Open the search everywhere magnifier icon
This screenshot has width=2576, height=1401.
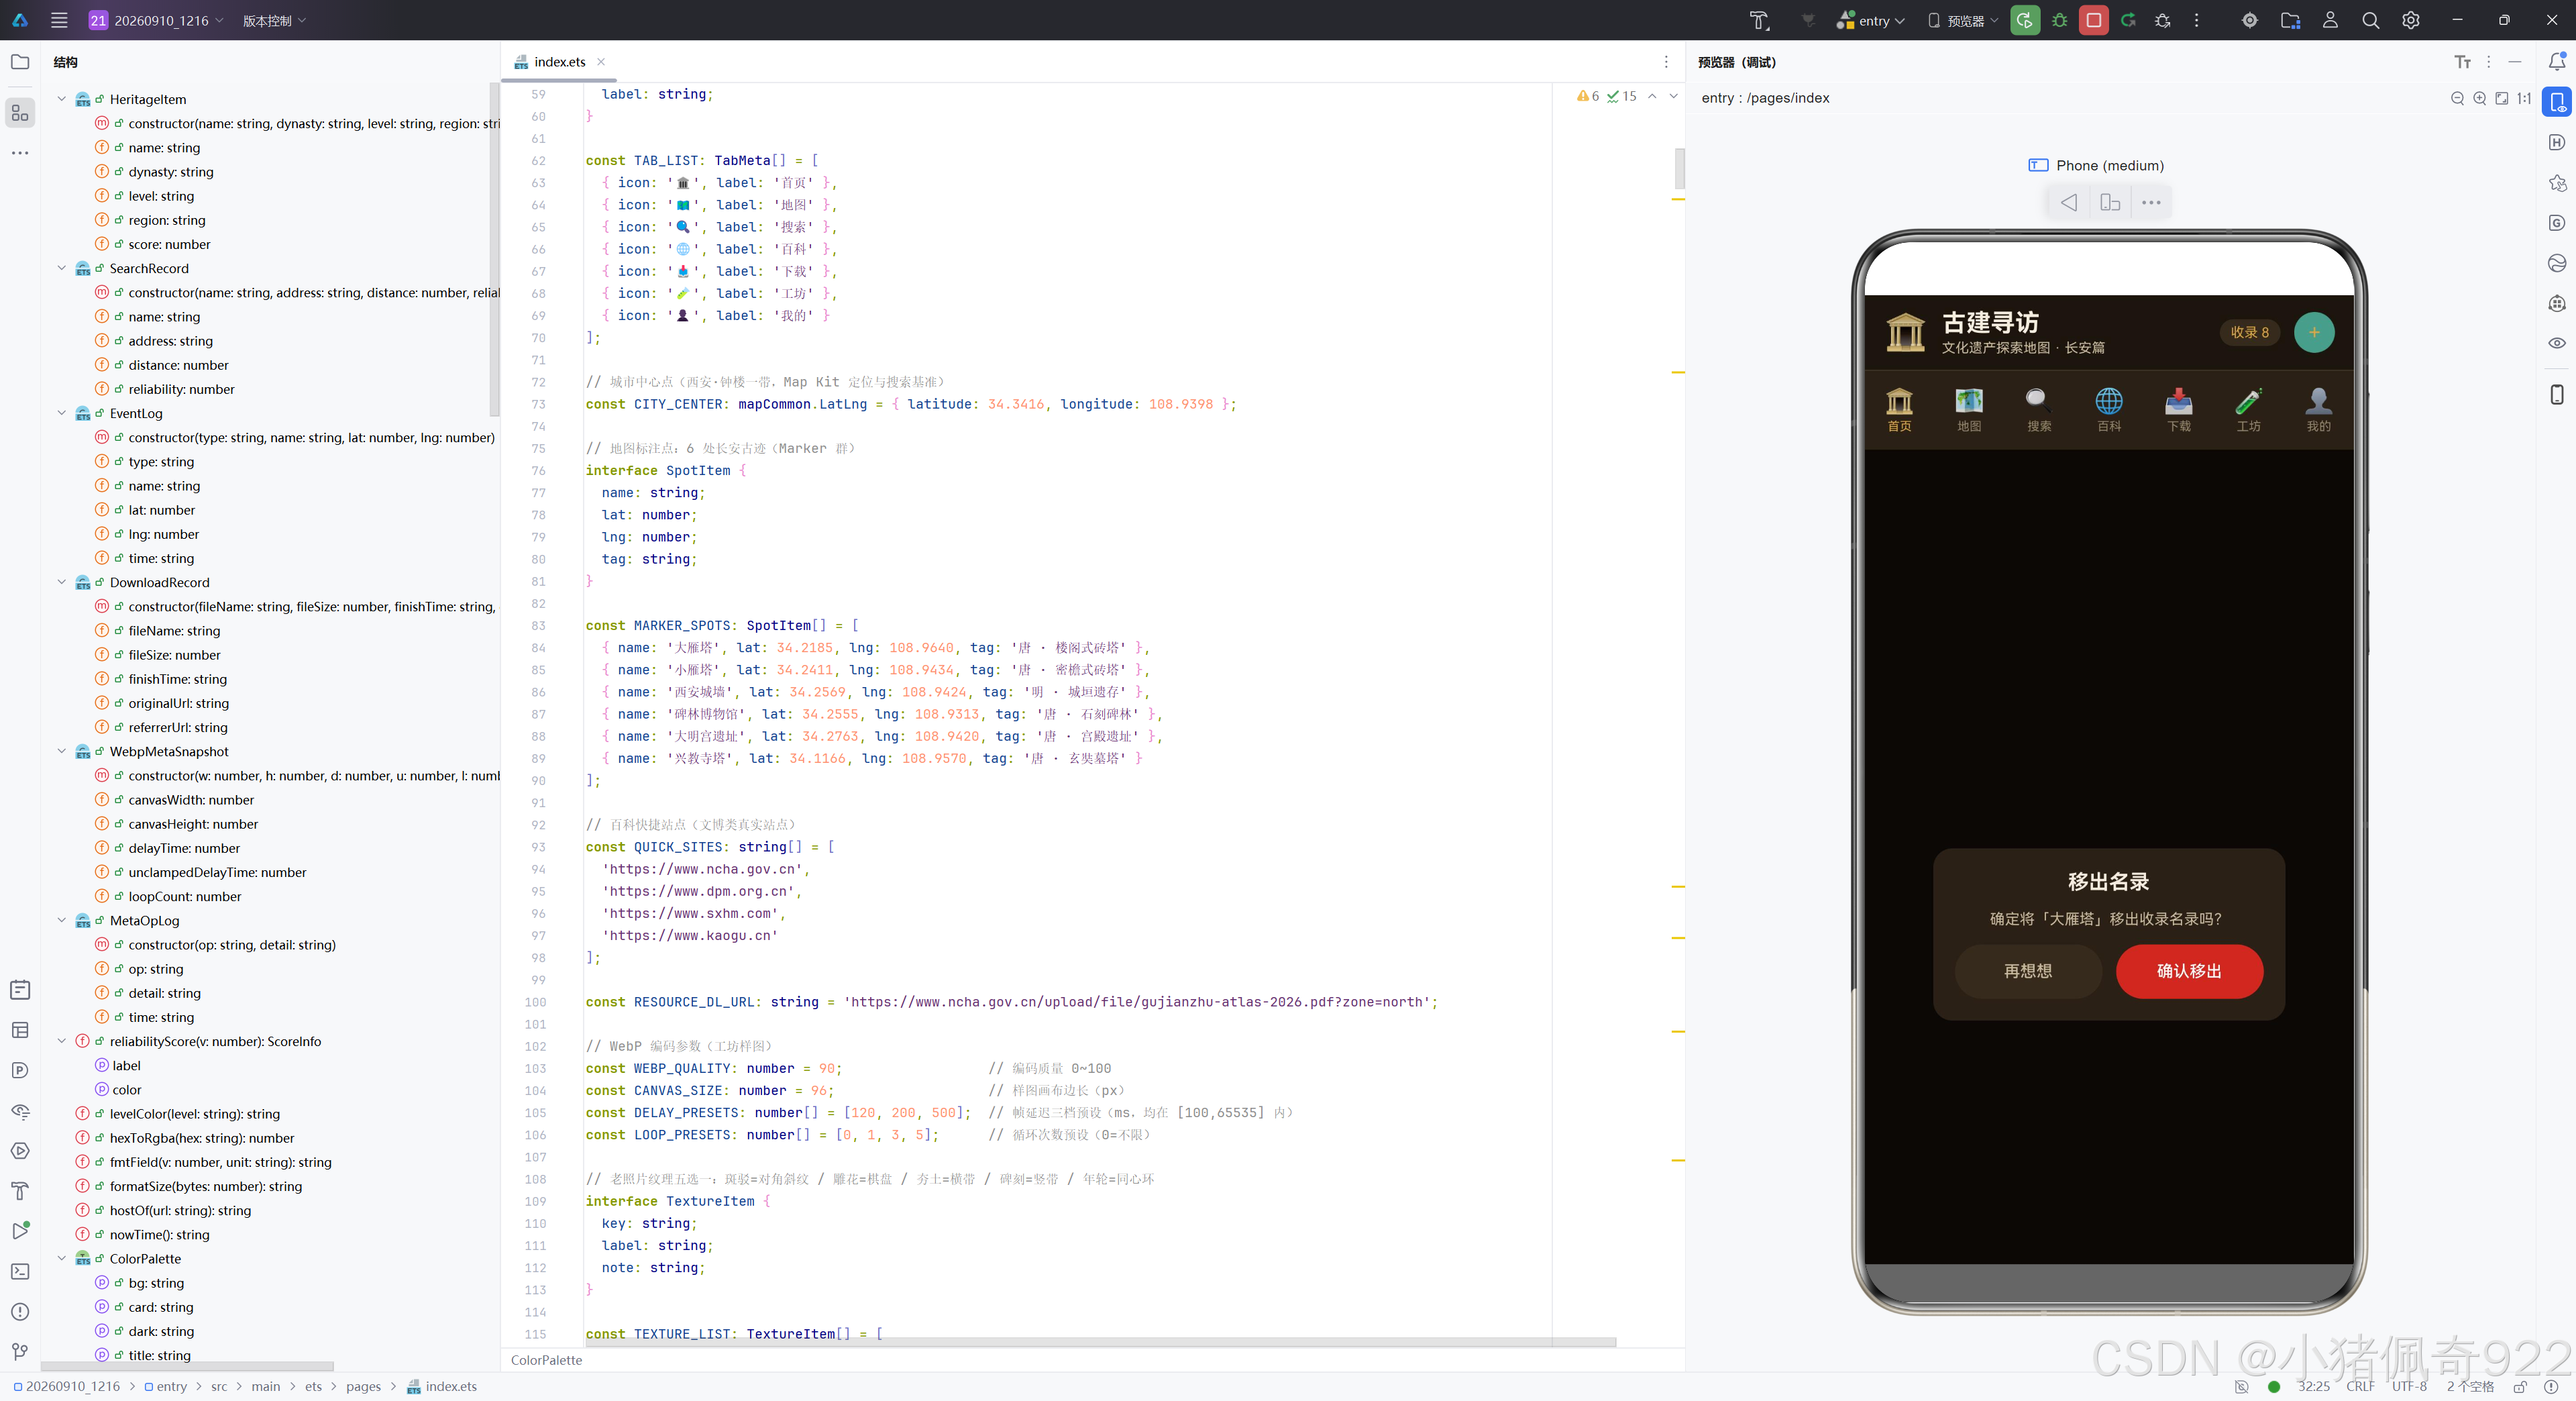coord(2370,20)
